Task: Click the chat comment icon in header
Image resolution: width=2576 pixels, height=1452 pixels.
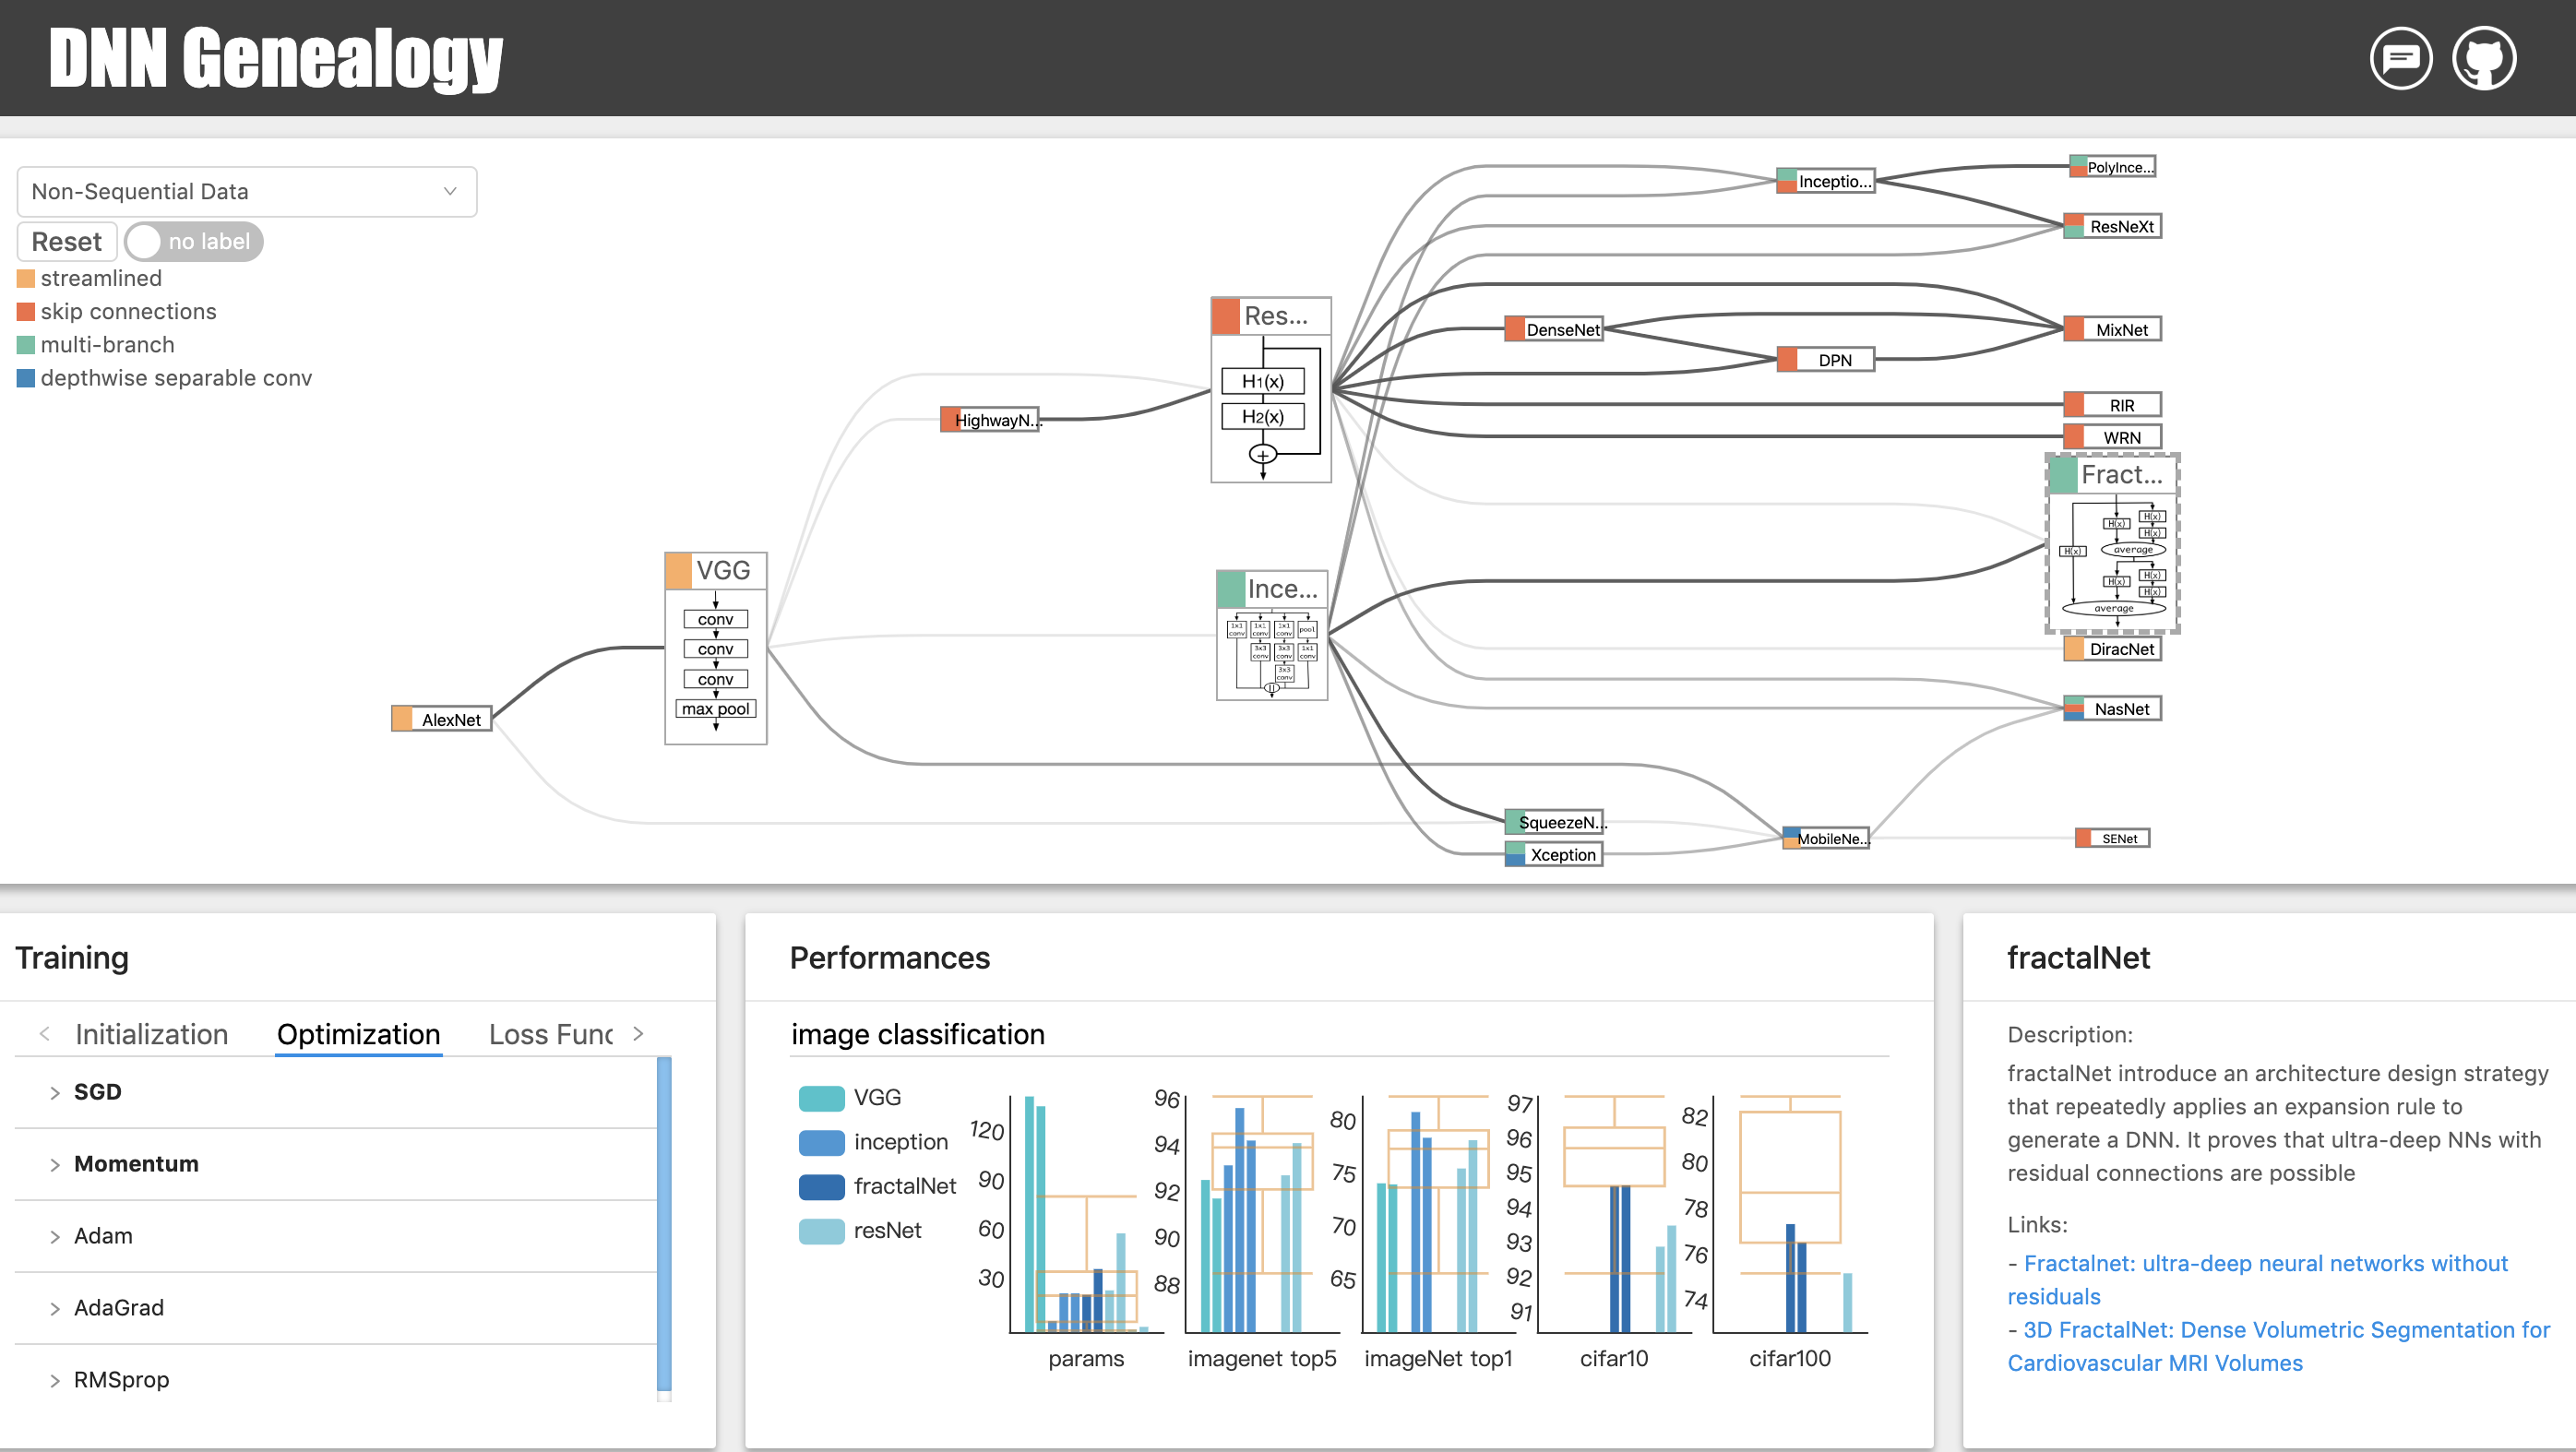Action: point(2400,58)
